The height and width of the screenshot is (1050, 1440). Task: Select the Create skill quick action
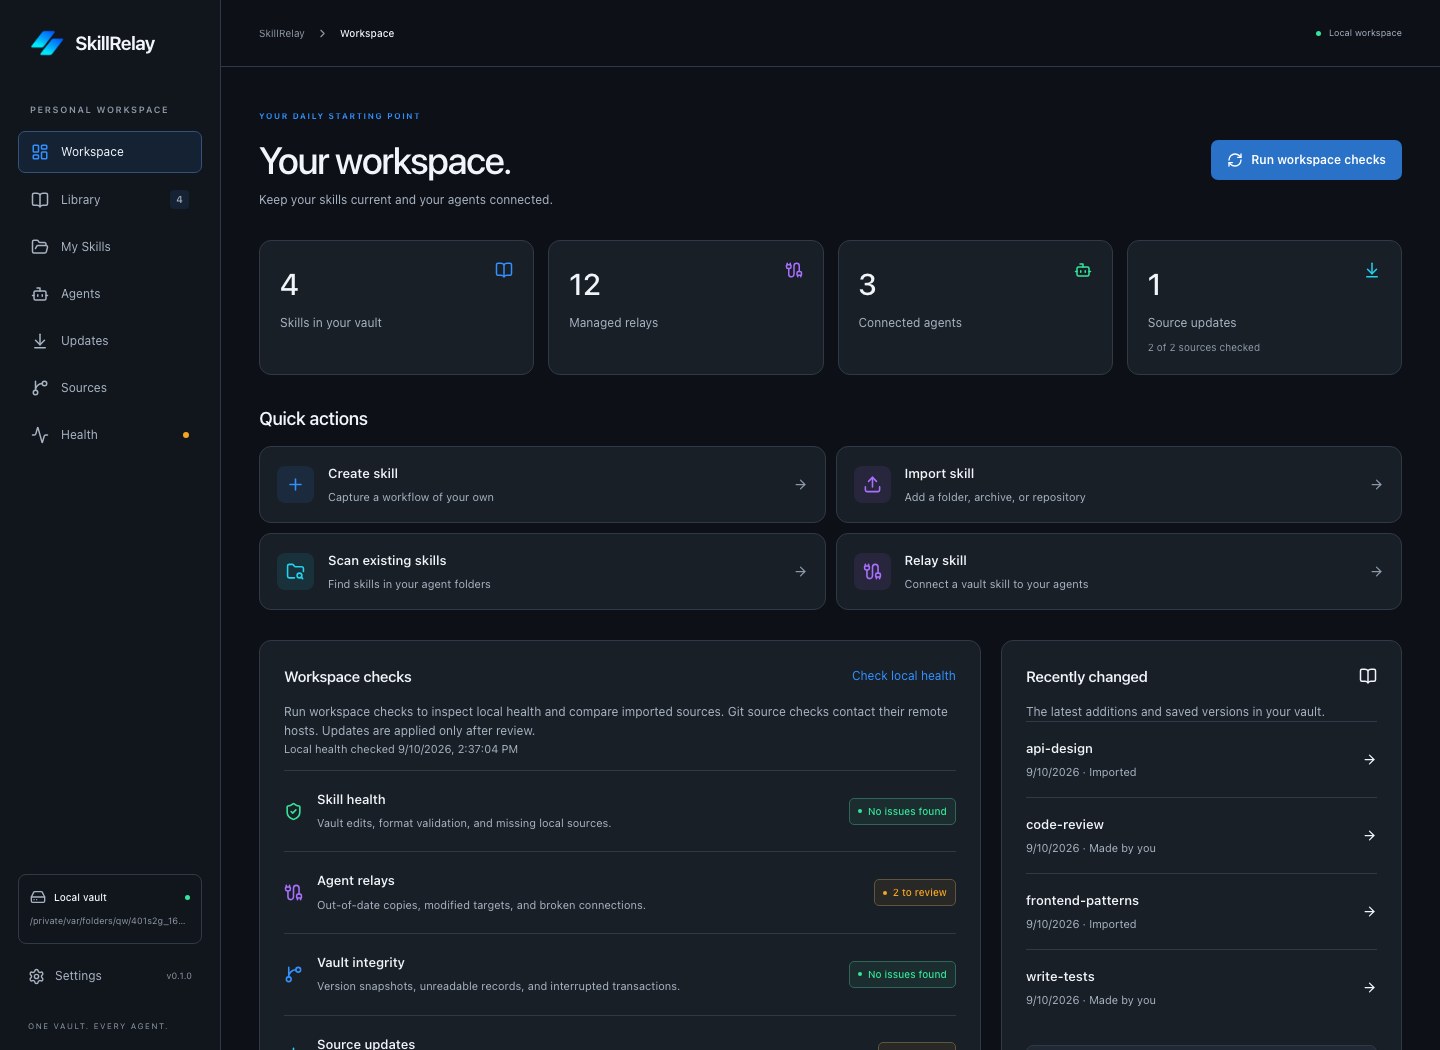pyautogui.click(x=542, y=484)
